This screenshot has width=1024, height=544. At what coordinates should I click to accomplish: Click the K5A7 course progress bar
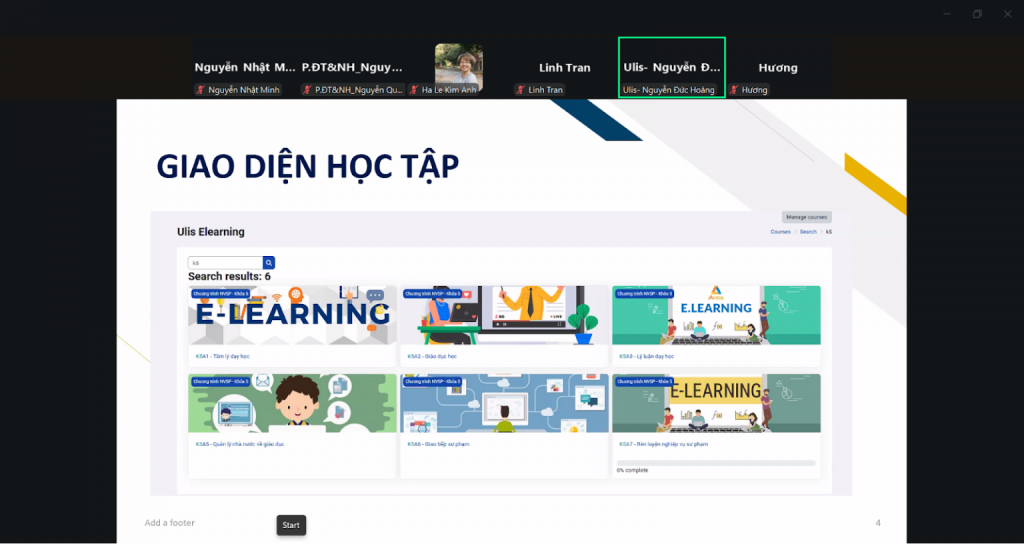coord(716,462)
